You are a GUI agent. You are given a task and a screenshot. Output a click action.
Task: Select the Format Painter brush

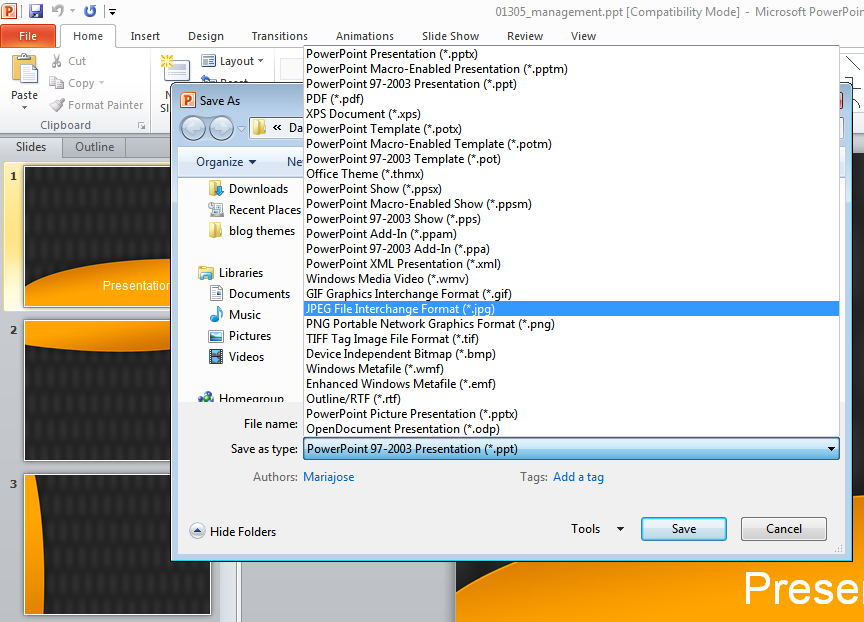(57, 105)
